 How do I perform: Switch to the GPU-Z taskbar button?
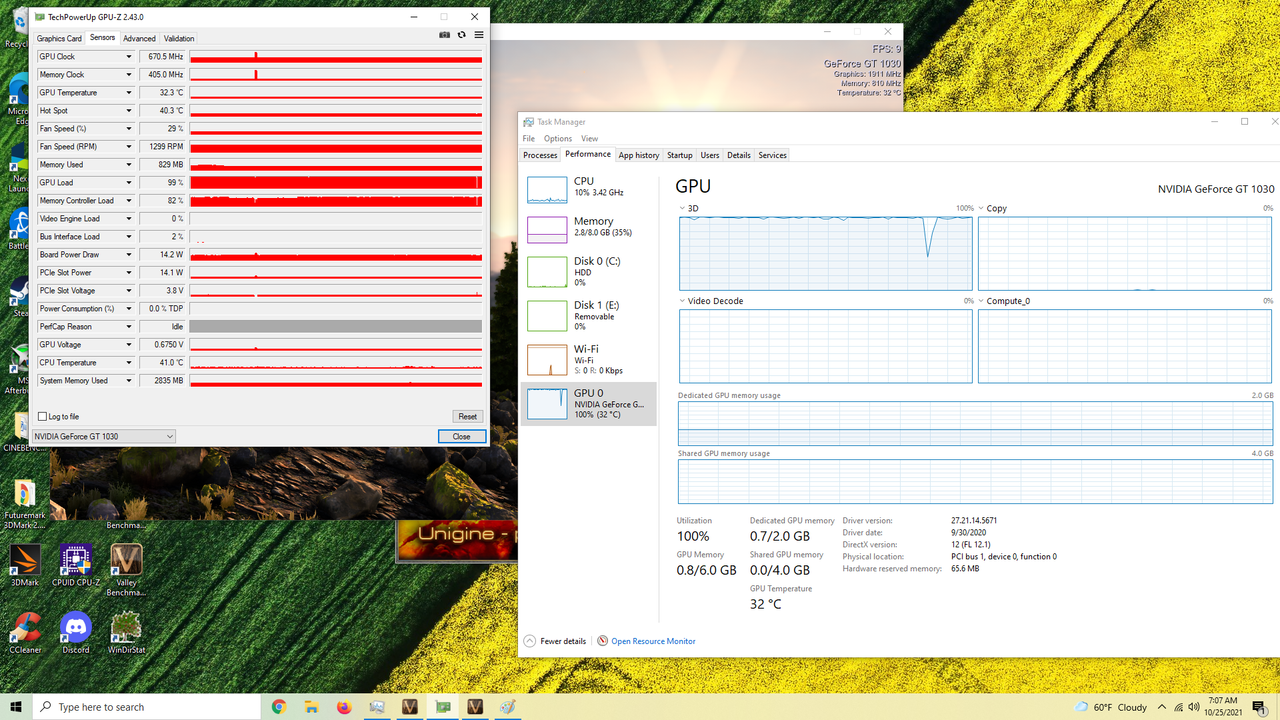442,707
